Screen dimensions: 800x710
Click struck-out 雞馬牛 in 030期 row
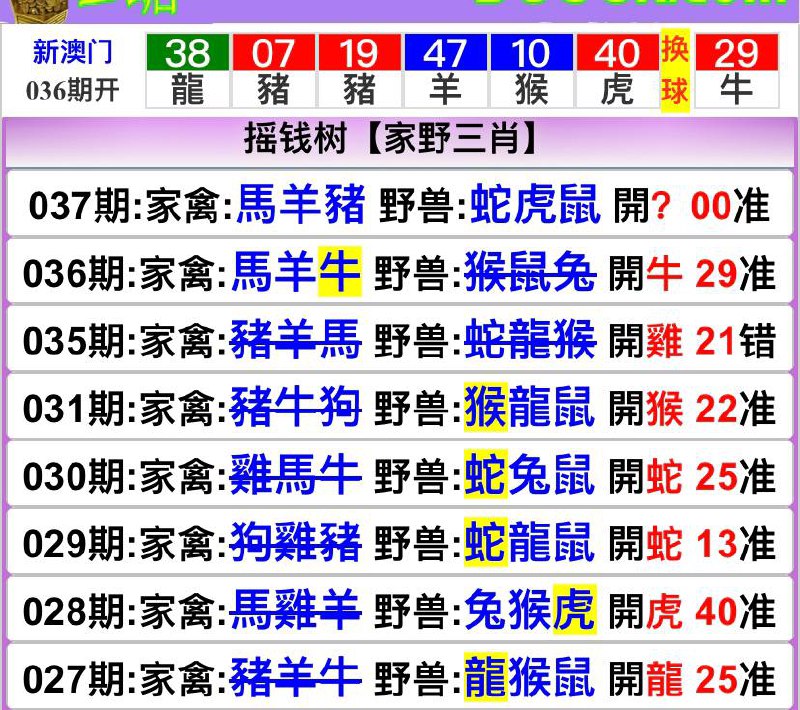296,475
